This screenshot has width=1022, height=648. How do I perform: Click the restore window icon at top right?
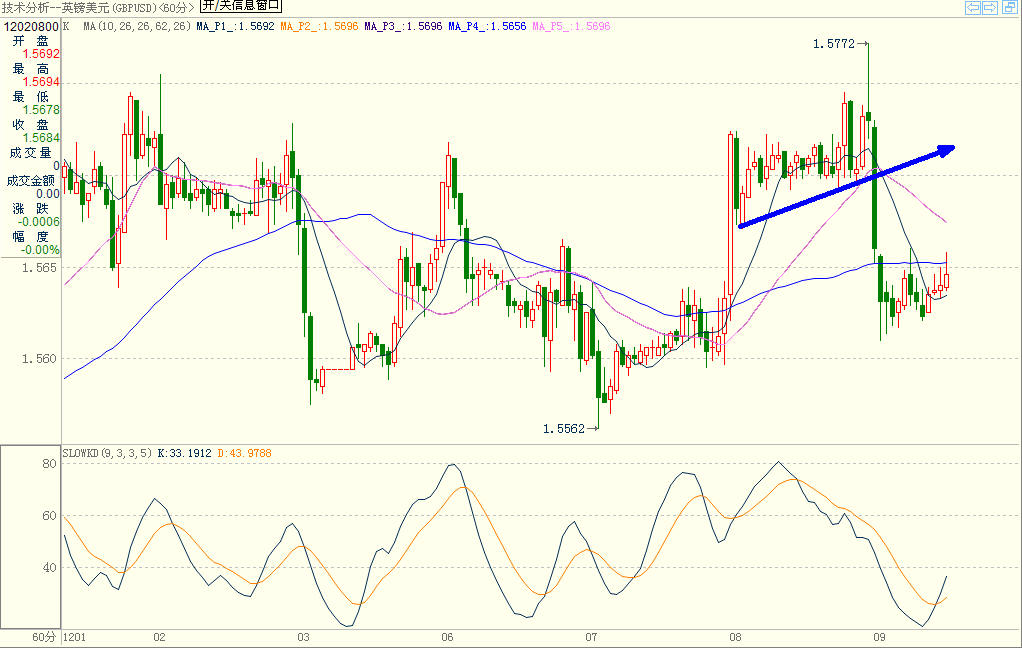[x=1010, y=7]
